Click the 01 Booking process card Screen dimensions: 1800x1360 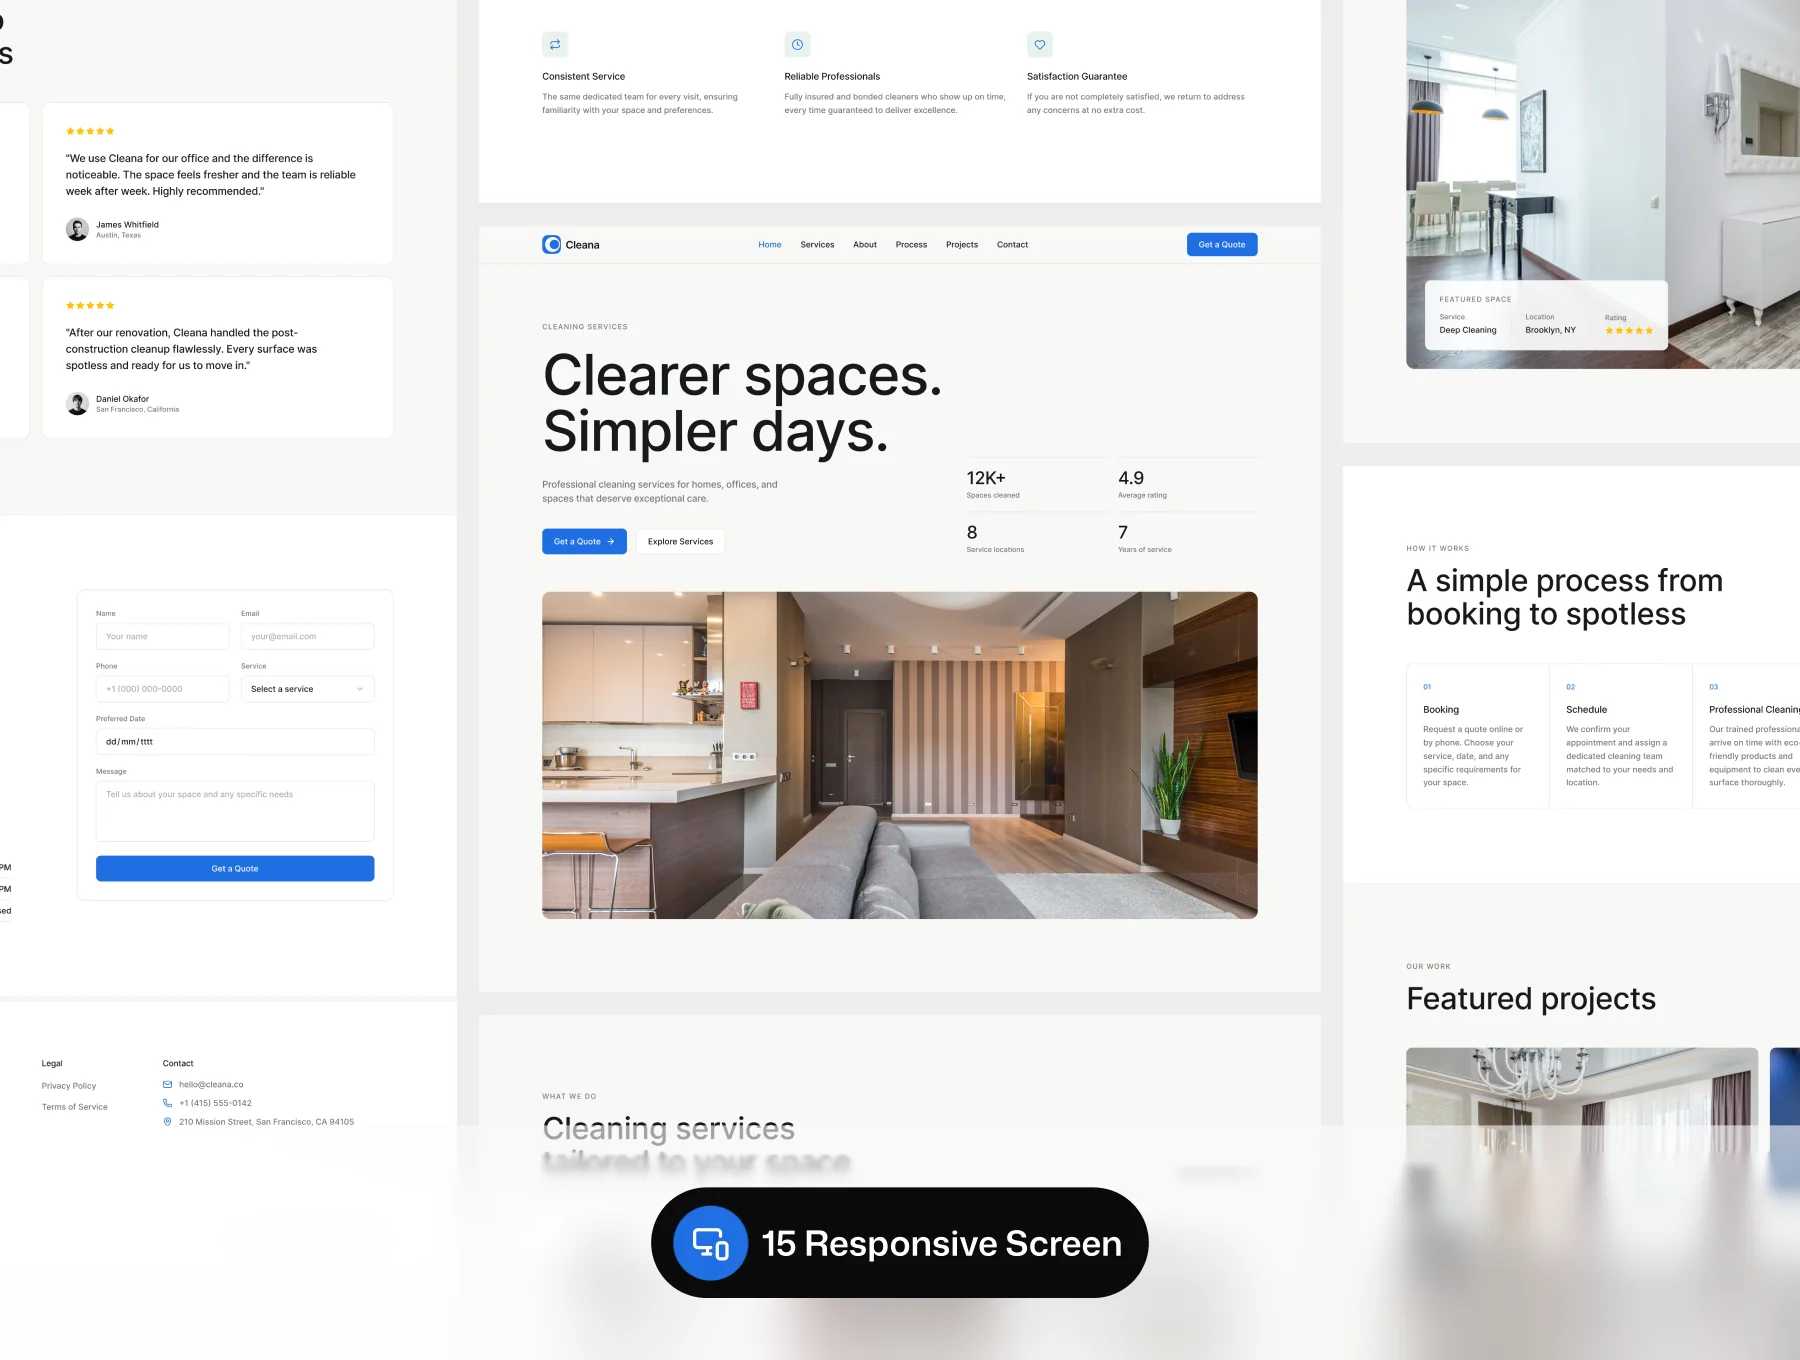(x=1478, y=736)
